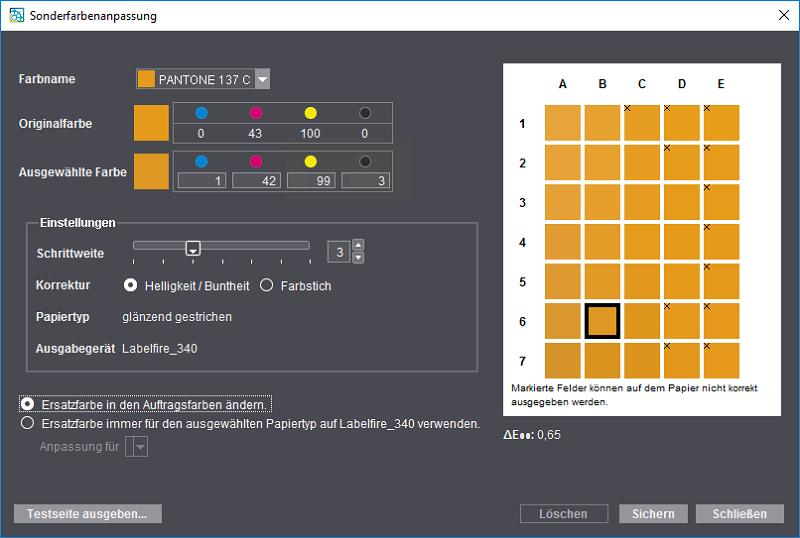Click the Testseite ausgeben button
Image resolution: width=800 pixels, height=538 pixels.
point(87,514)
